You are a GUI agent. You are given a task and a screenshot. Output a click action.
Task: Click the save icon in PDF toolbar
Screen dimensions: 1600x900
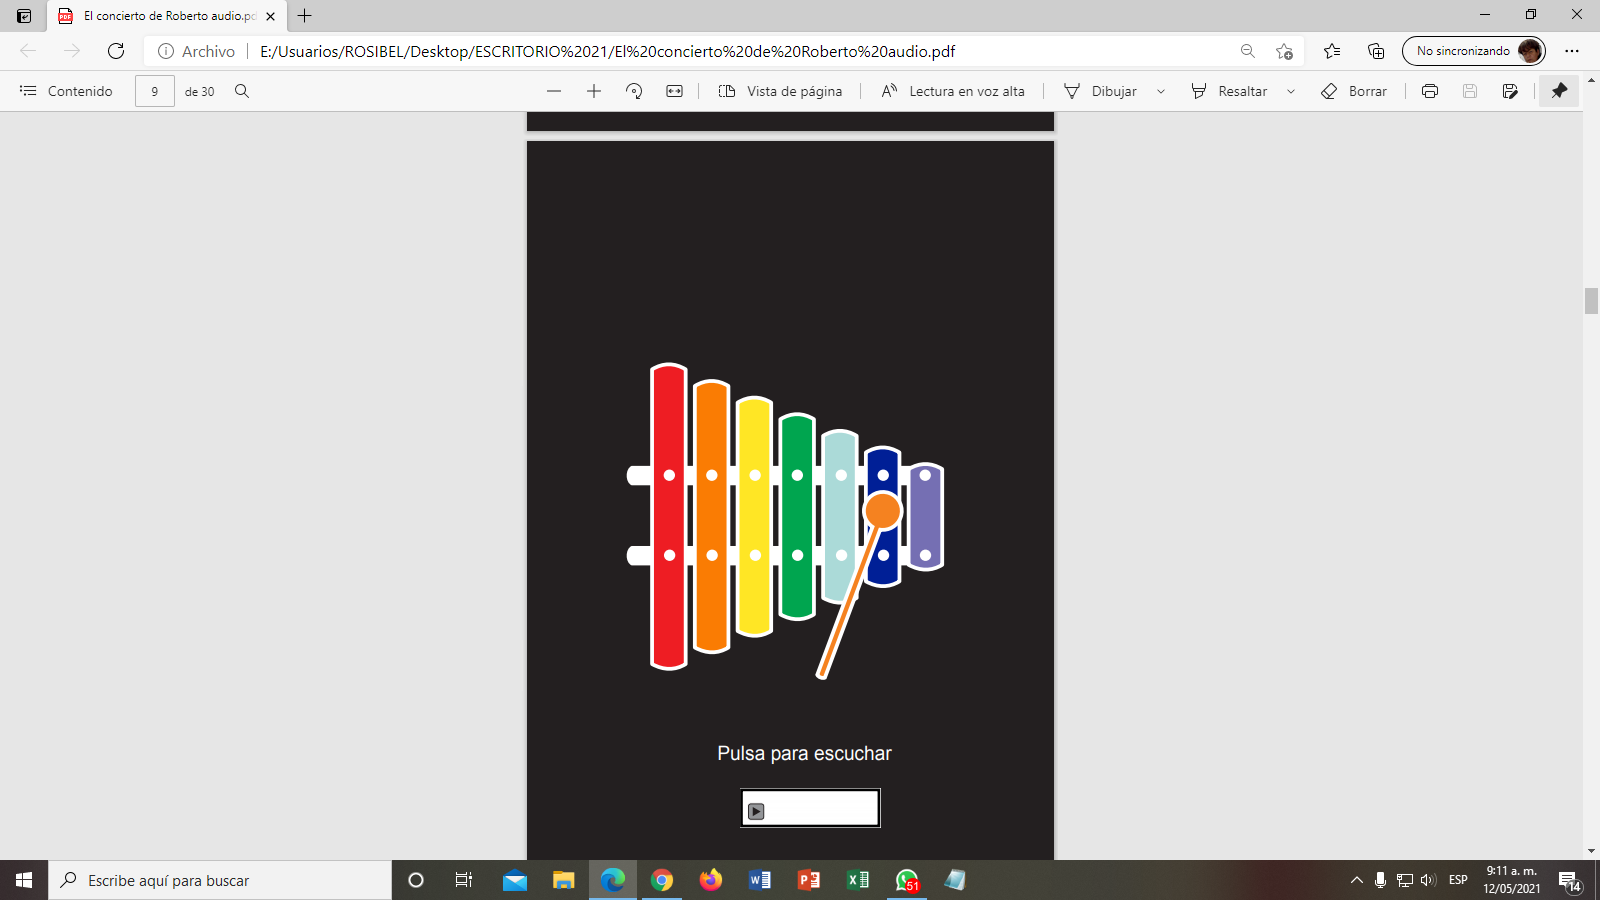pyautogui.click(x=1470, y=91)
